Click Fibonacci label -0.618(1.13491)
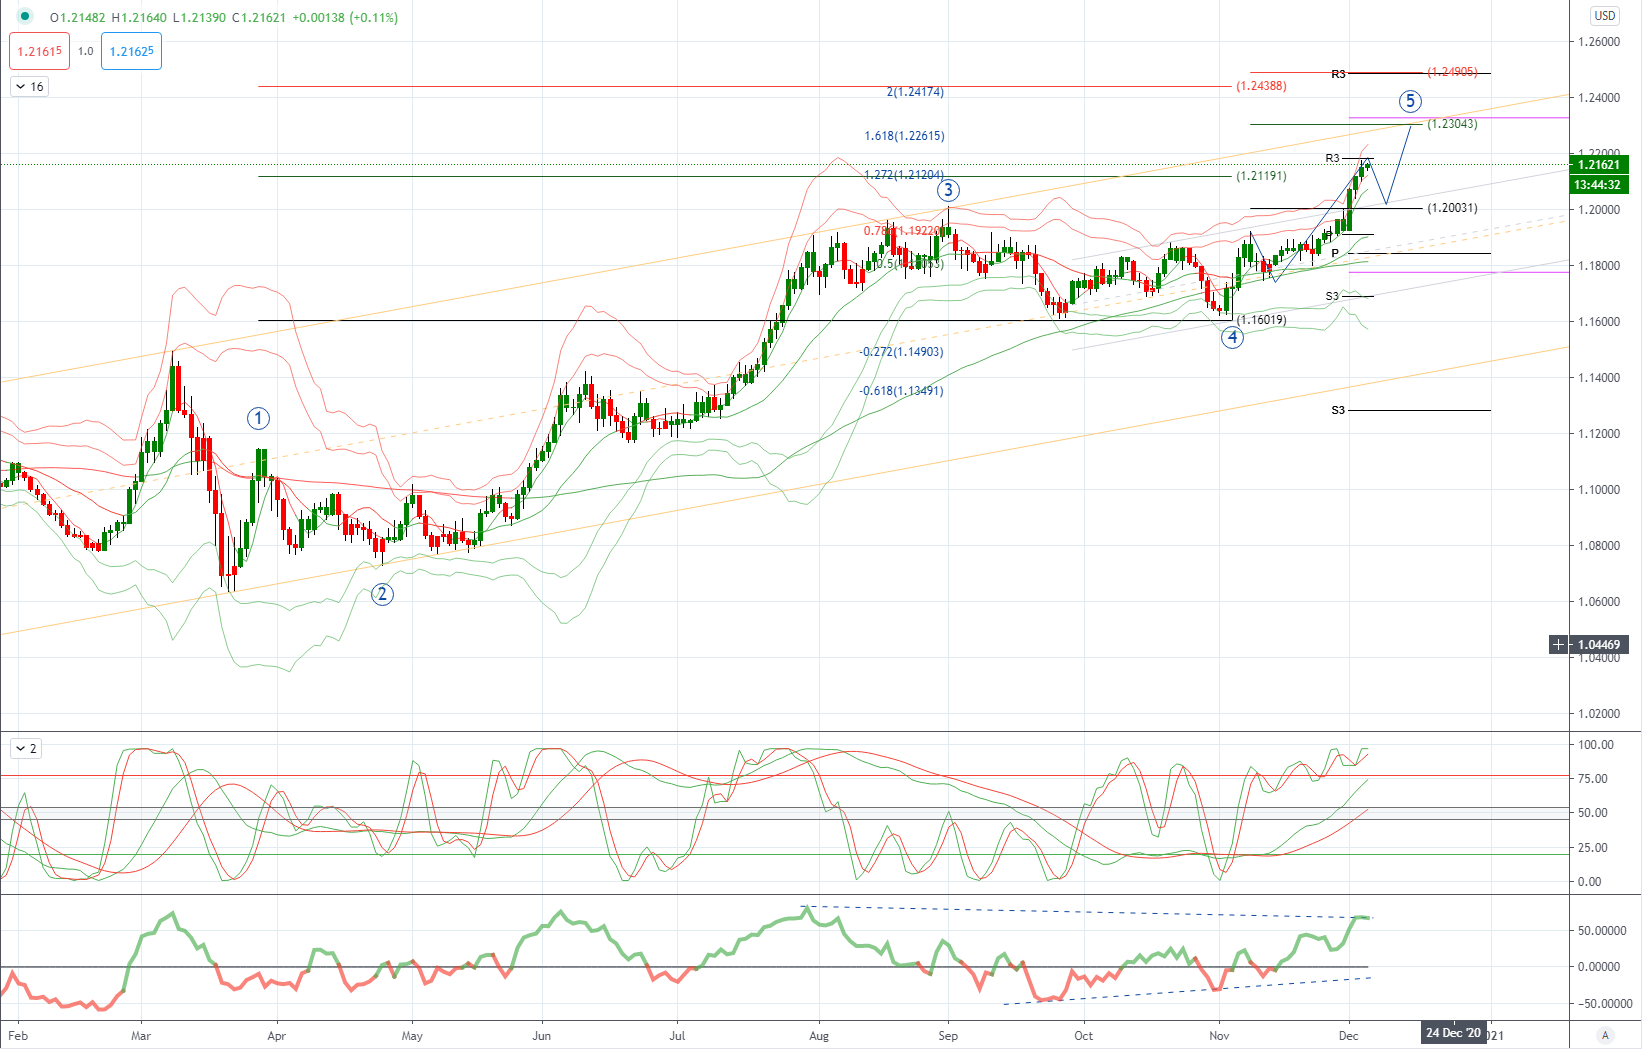This screenshot has width=1642, height=1049. click(x=901, y=391)
